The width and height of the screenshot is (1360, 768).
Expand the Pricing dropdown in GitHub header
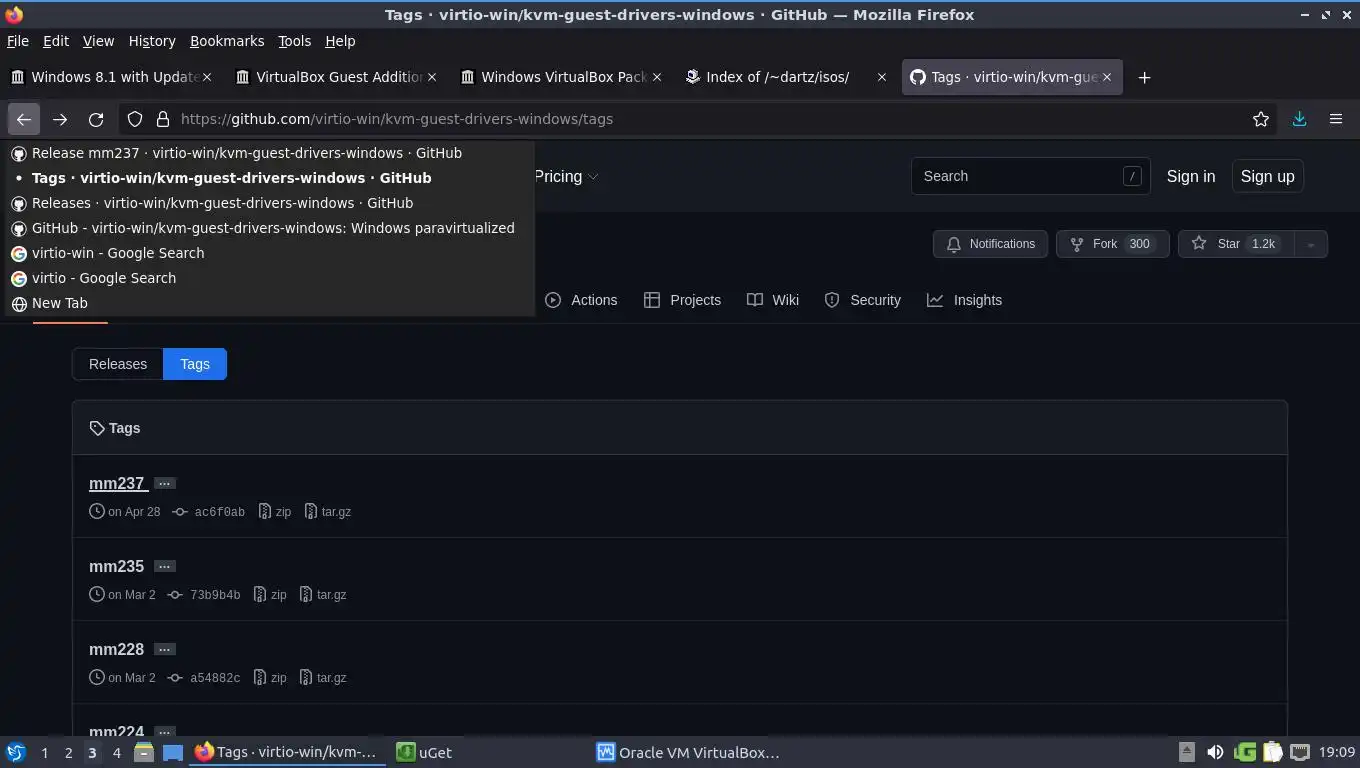566,176
